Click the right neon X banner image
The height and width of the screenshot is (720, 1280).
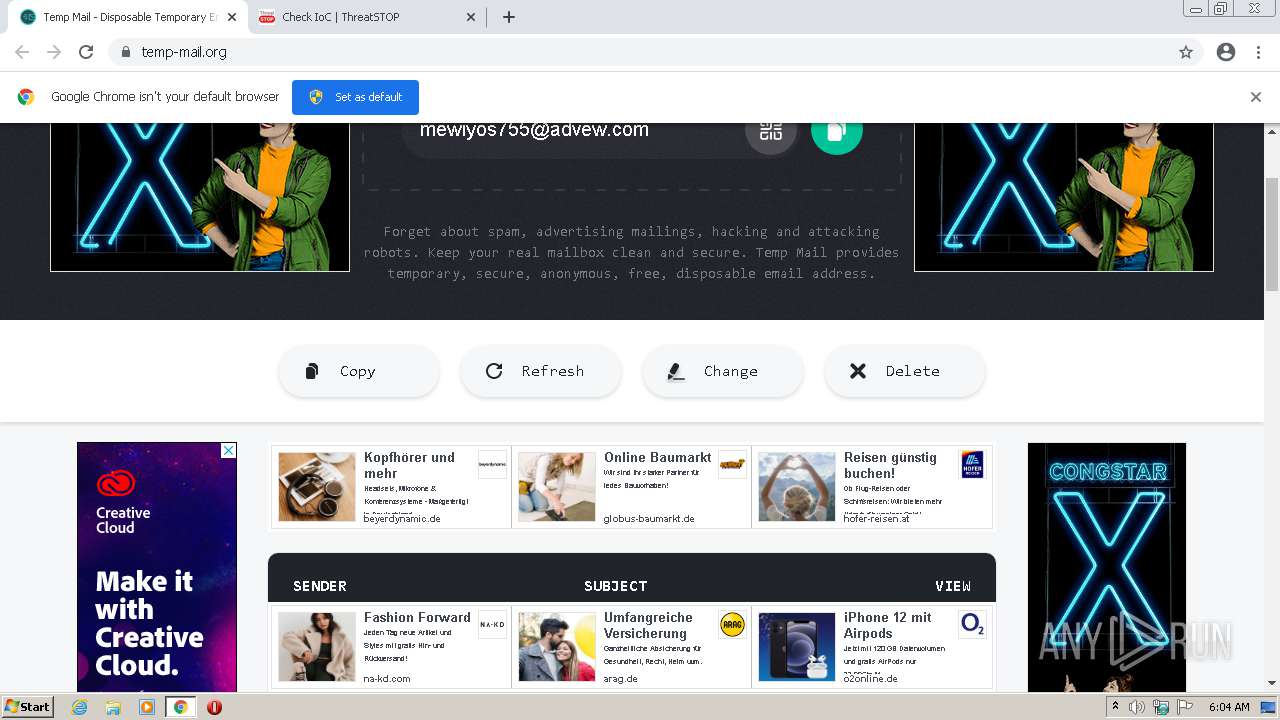[1064, 197]
